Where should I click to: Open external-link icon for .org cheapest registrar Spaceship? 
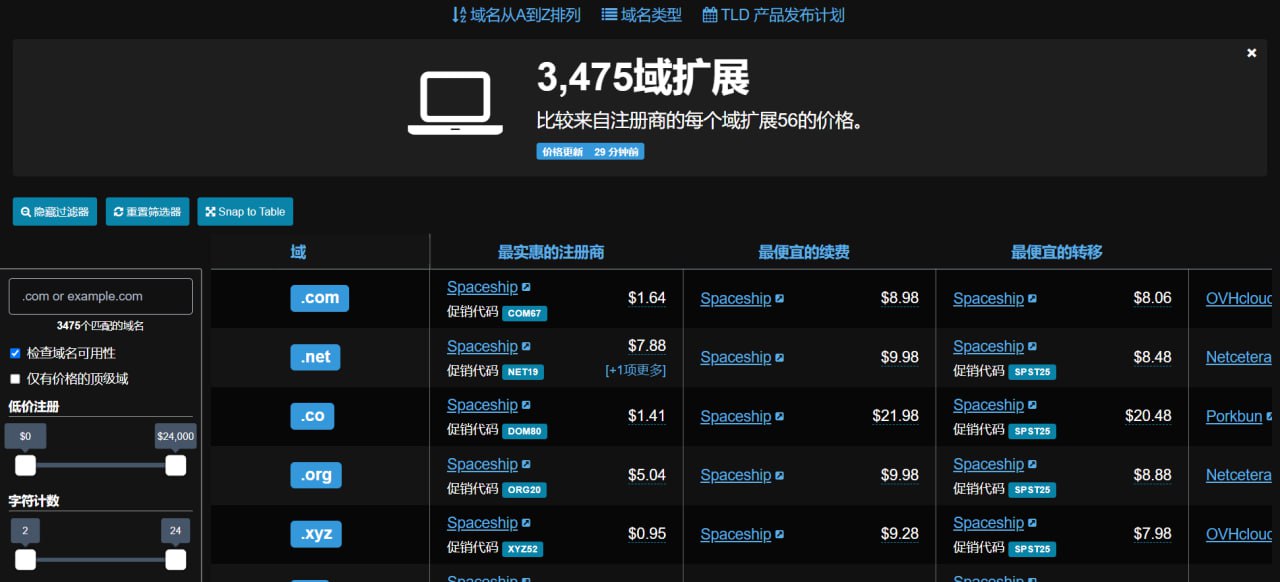(526, 465)
